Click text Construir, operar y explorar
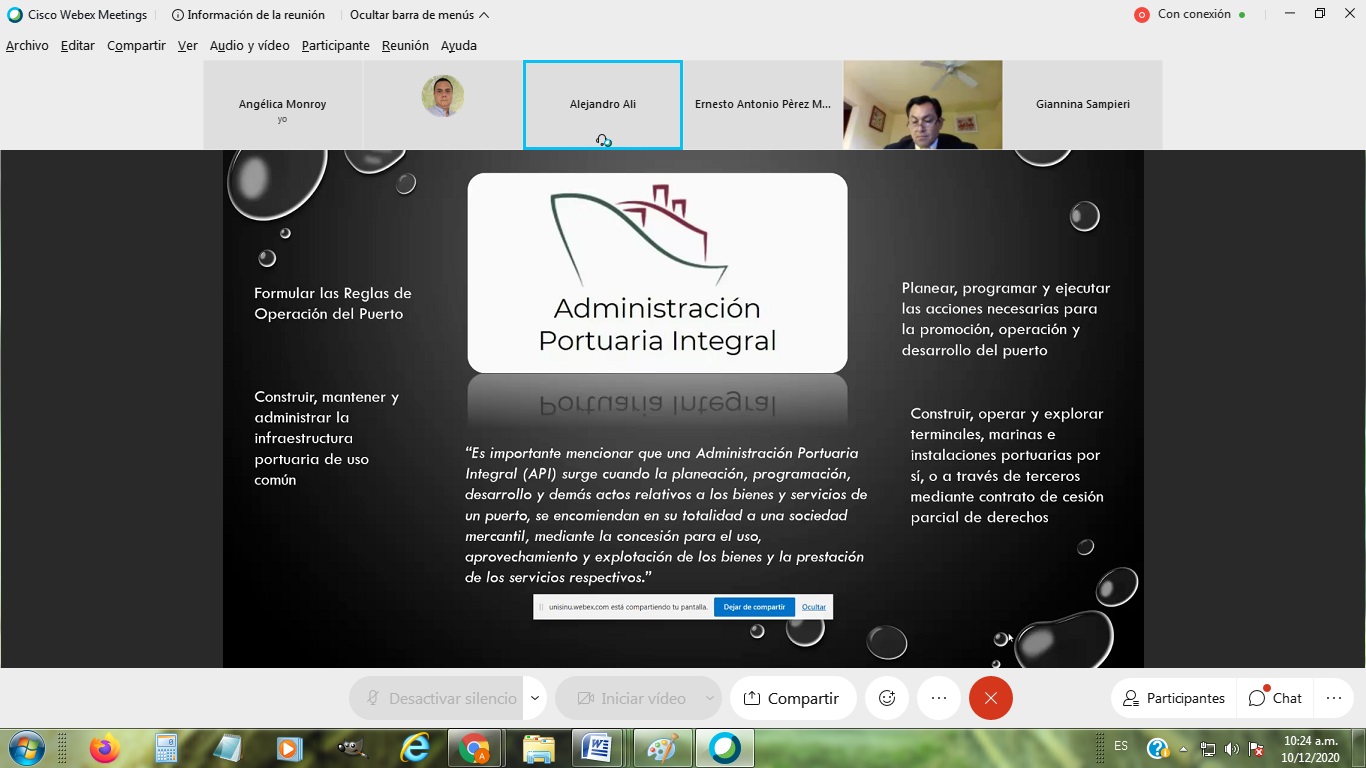 point(1007,465)
